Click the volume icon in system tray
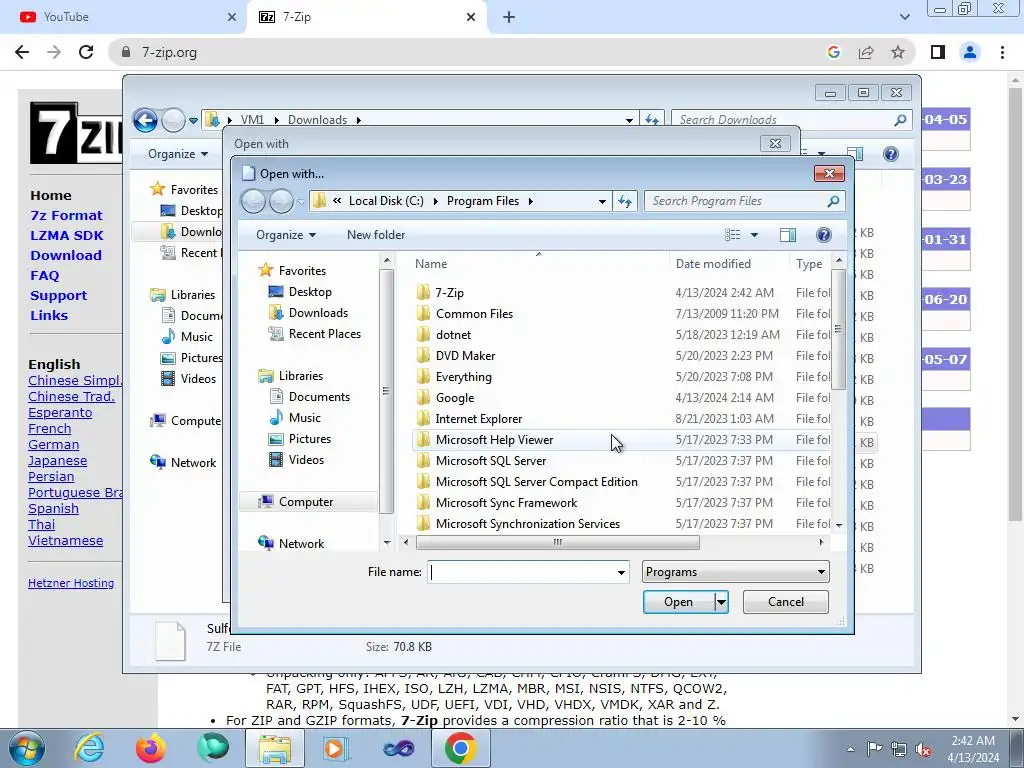 point(923,750)
